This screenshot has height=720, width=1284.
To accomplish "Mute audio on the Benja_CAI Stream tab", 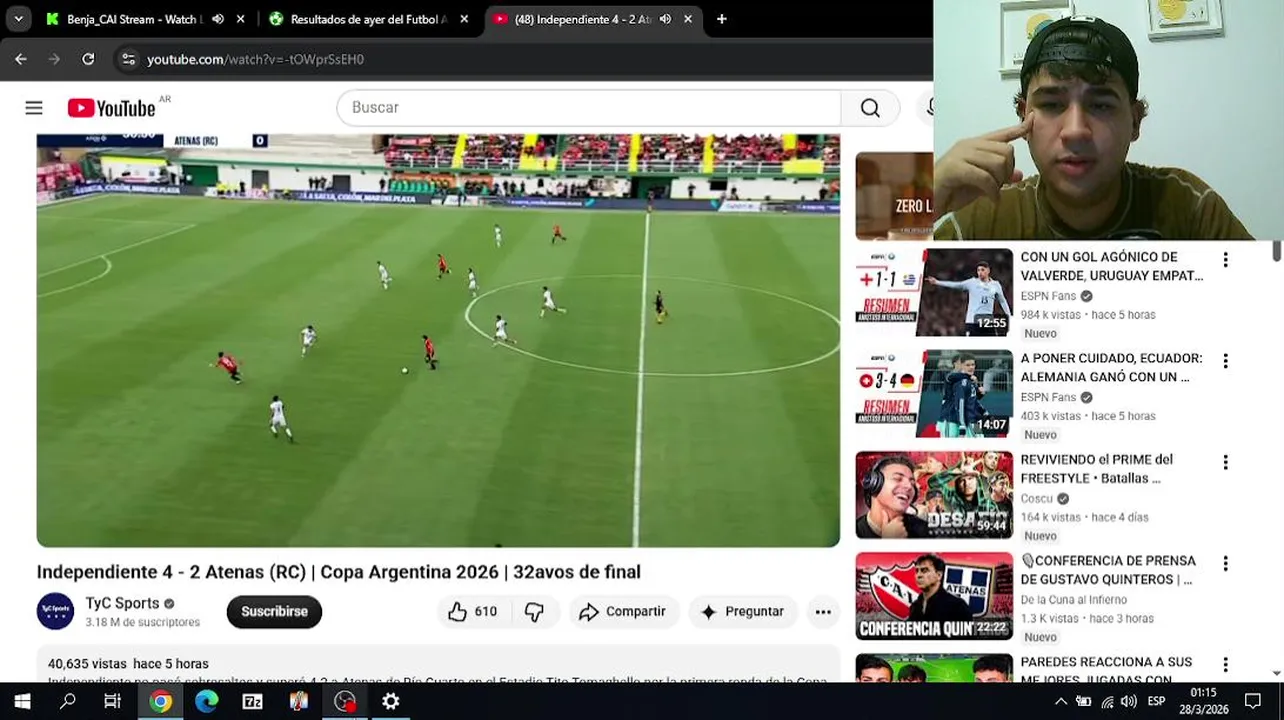I will tap(217, 19).
